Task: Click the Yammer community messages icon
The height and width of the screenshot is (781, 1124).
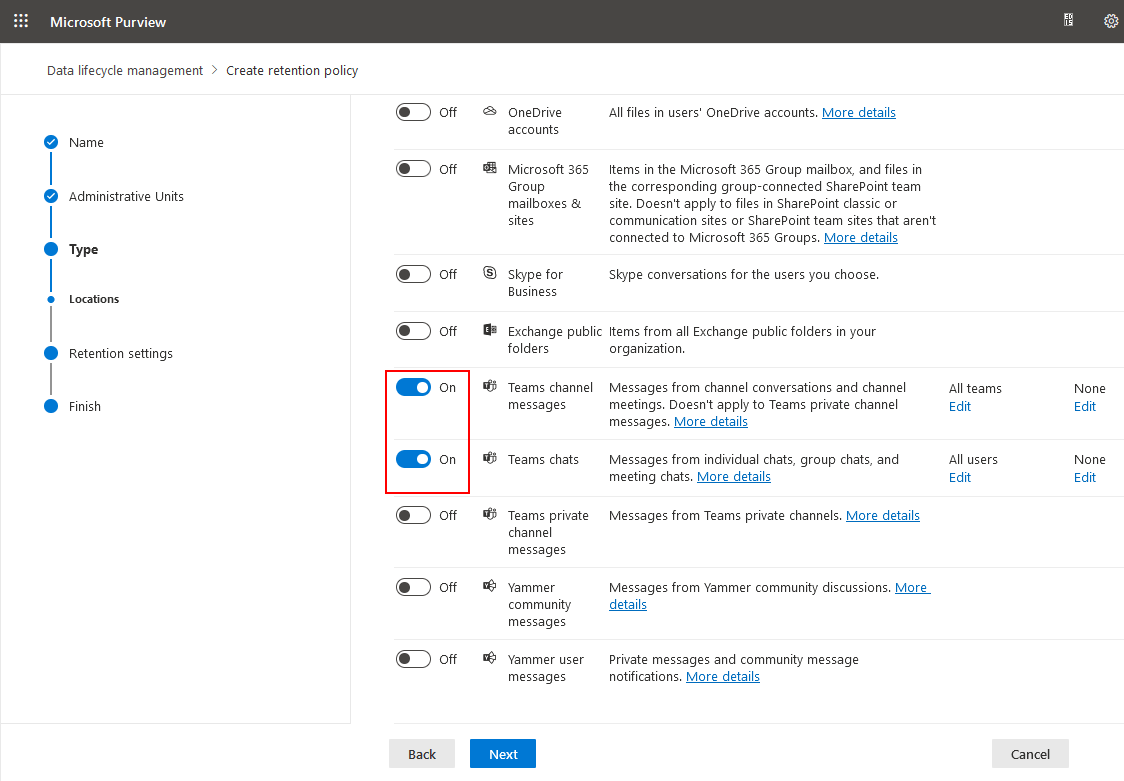Action: 490,586
